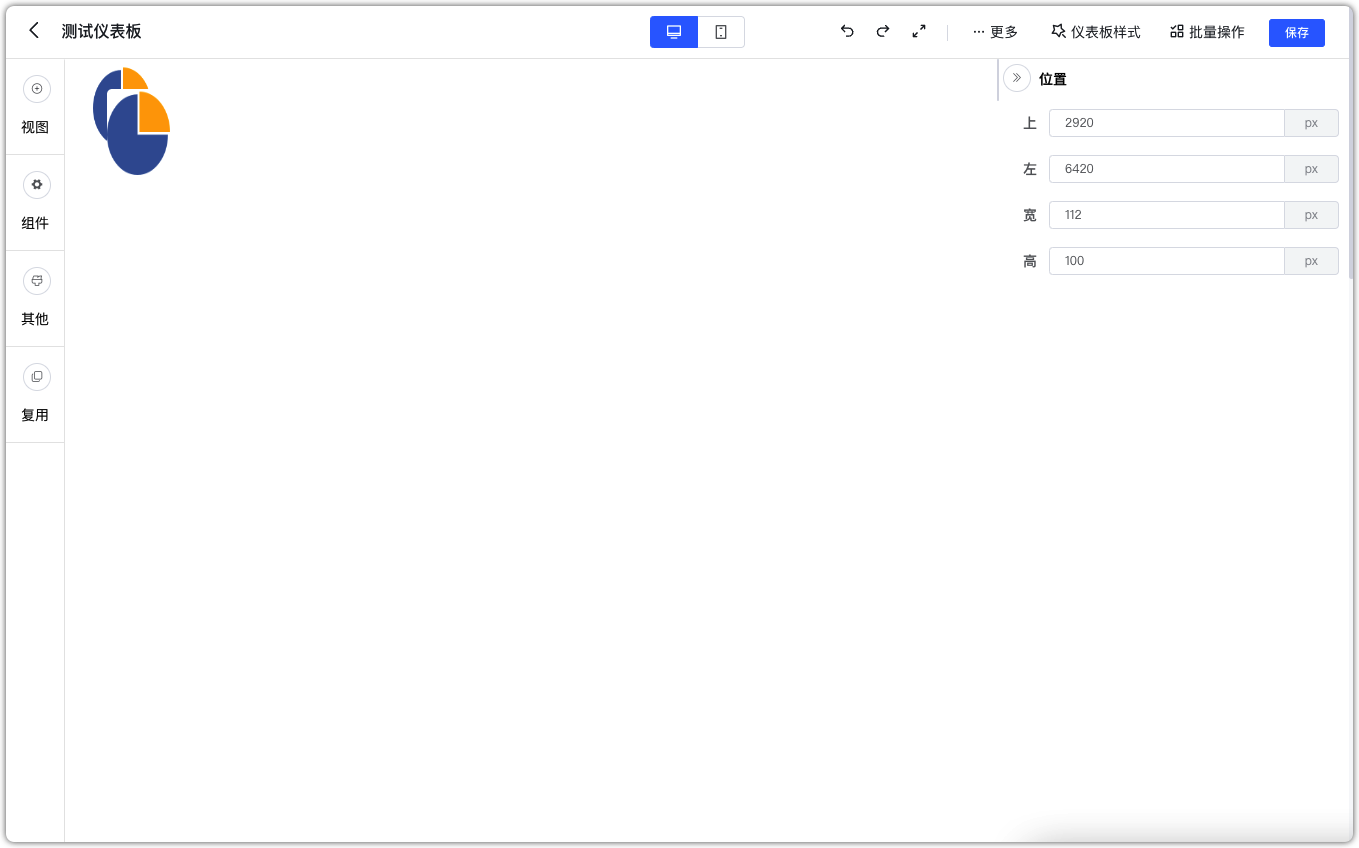Viewport: 1359px width, 848px height.
Task: Open 批量操作 panel
Action: (1207, 32)
